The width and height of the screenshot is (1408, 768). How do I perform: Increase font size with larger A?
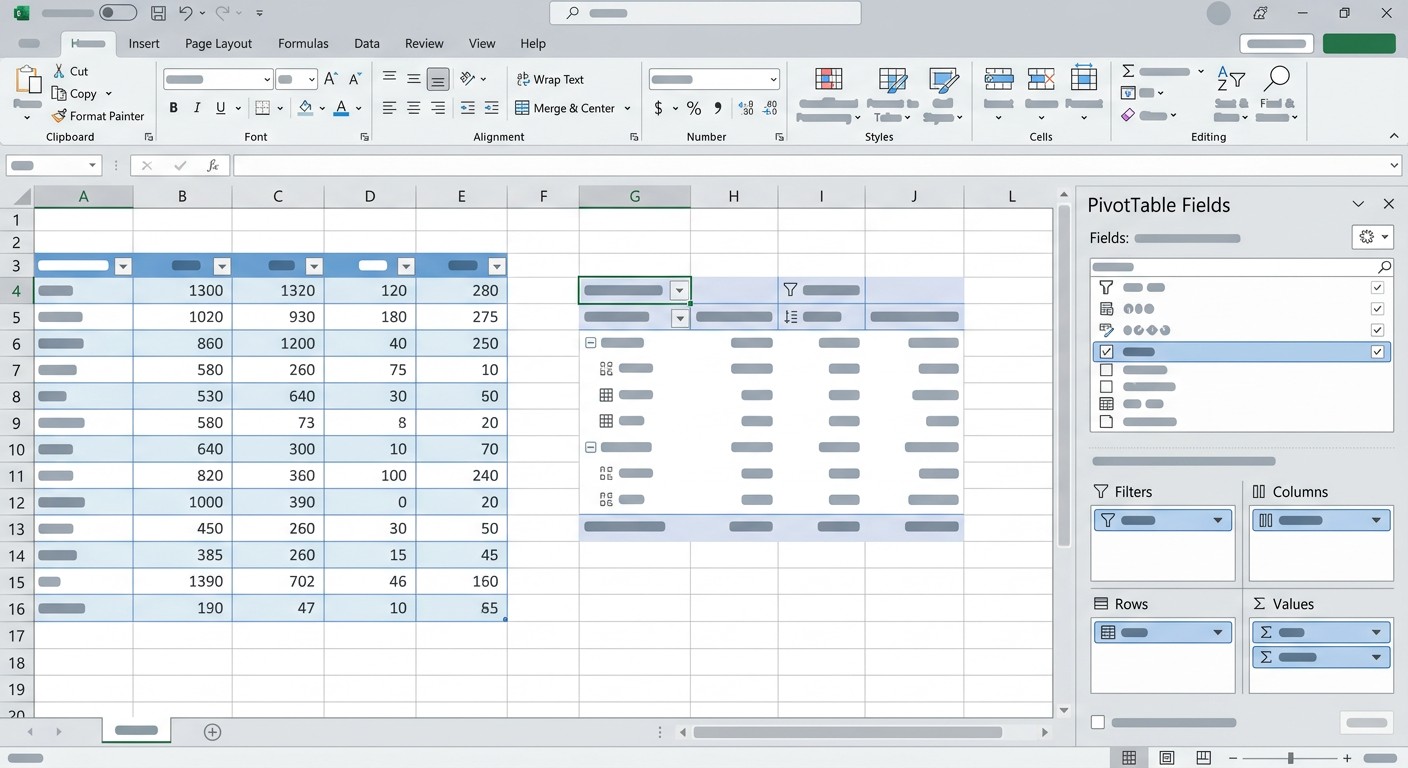click(331, 79)
